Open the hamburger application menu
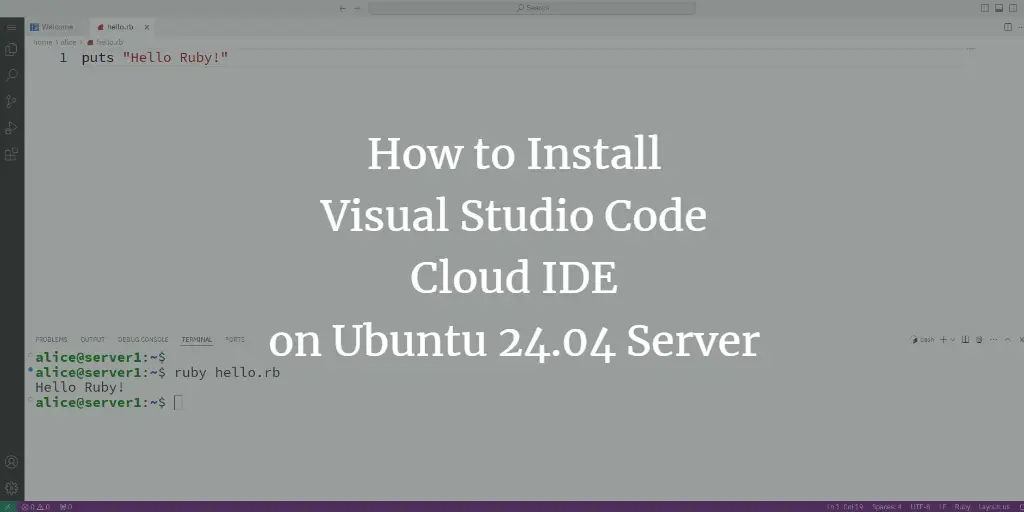 [11, 27]
